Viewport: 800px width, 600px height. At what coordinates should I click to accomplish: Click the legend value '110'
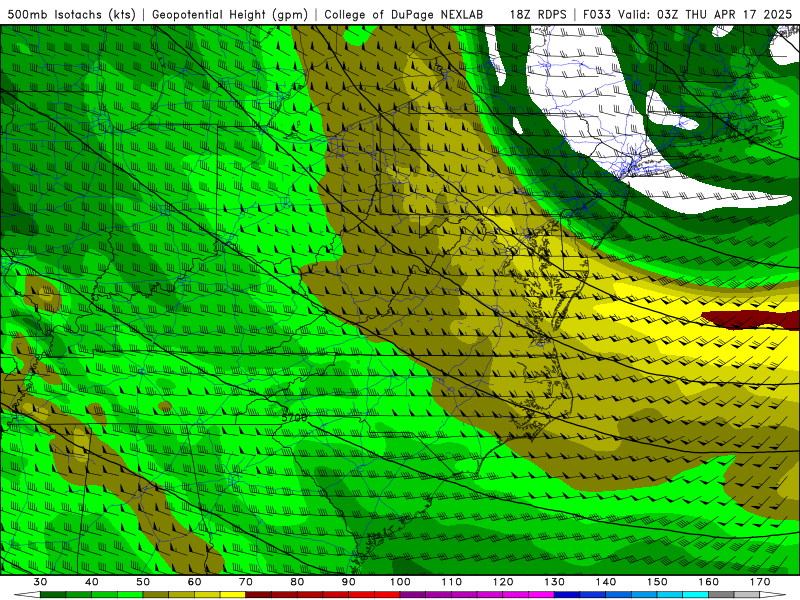pyautogui.click(x=452, y=582)
